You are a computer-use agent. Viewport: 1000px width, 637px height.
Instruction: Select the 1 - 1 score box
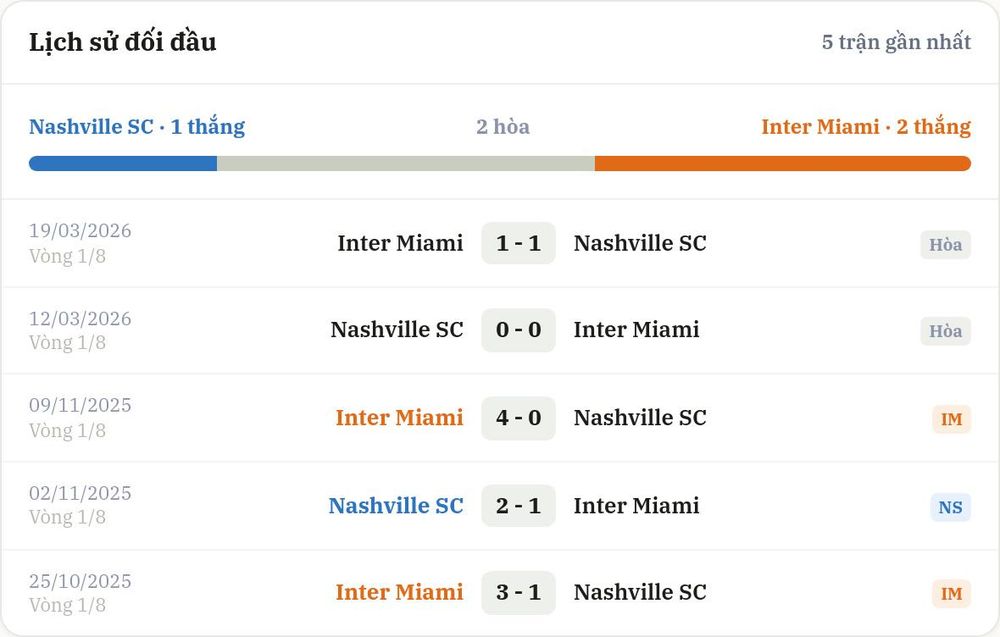(x=518, y=243)
